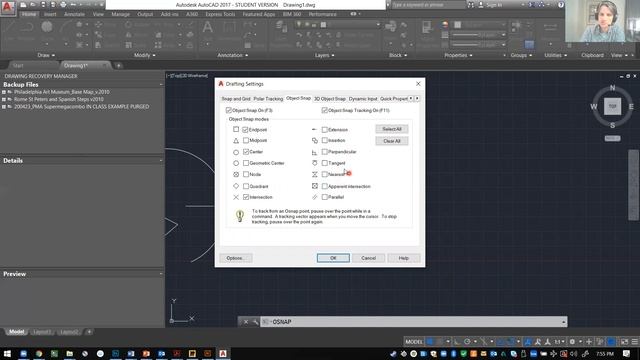Click the Options... button

point(236,258)
